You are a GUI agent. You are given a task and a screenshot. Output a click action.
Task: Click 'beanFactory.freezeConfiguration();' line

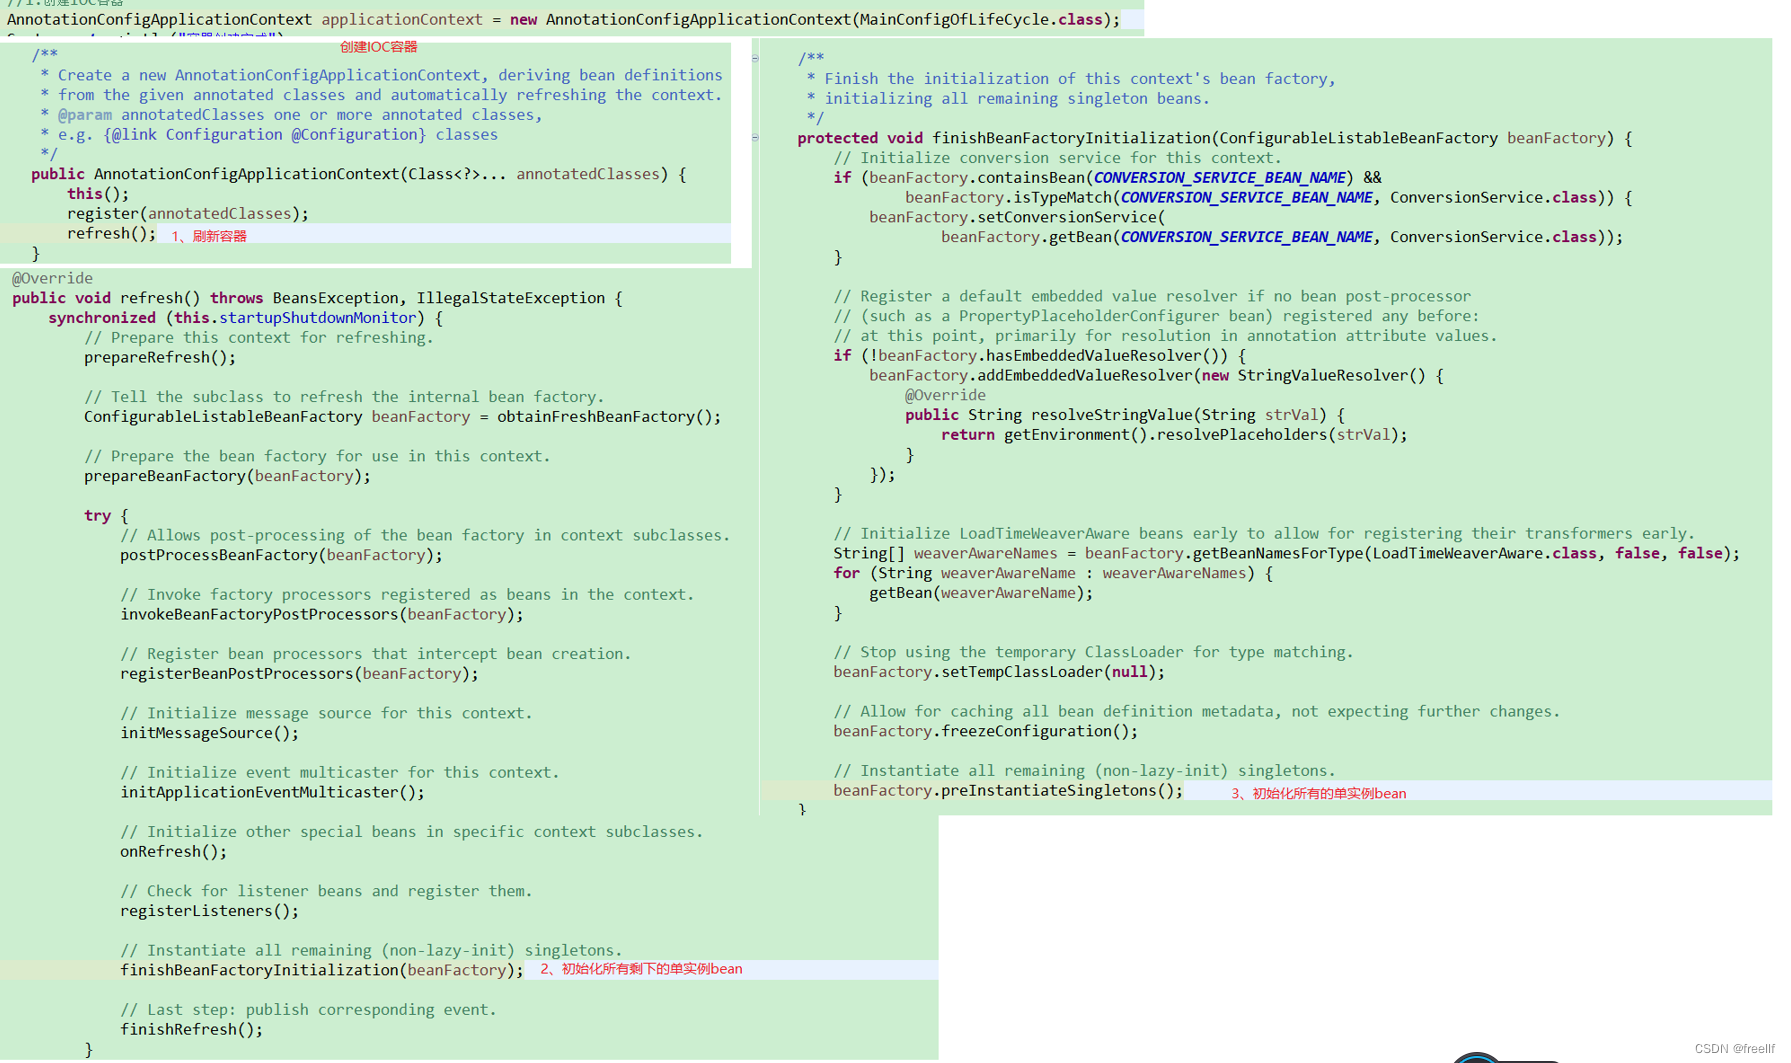click(x=985, y=731)
